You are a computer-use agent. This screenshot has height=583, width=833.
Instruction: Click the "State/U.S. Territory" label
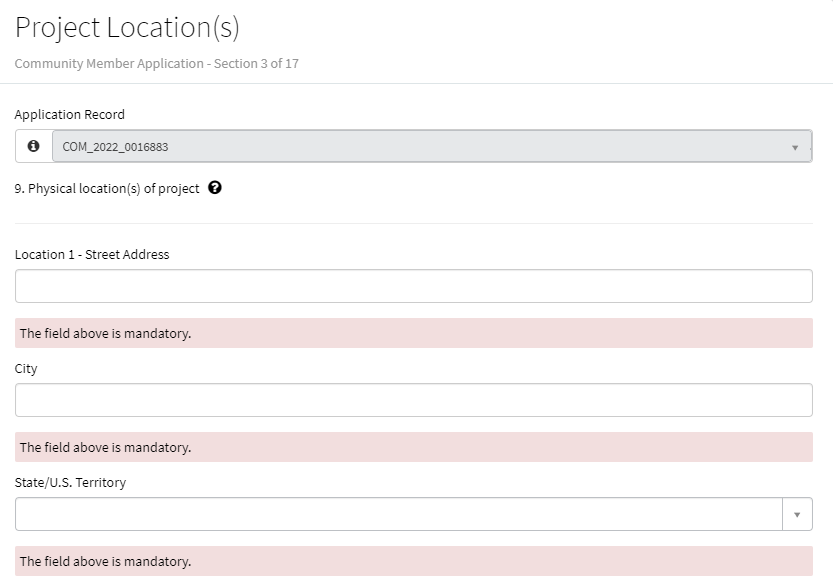(x=70, y=482)
